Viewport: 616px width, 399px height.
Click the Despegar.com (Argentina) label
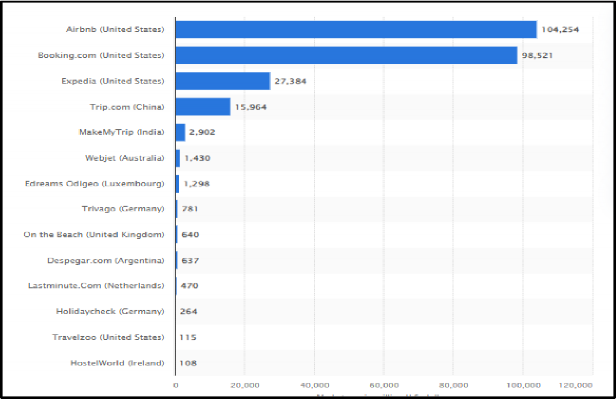tap(106, 261)
